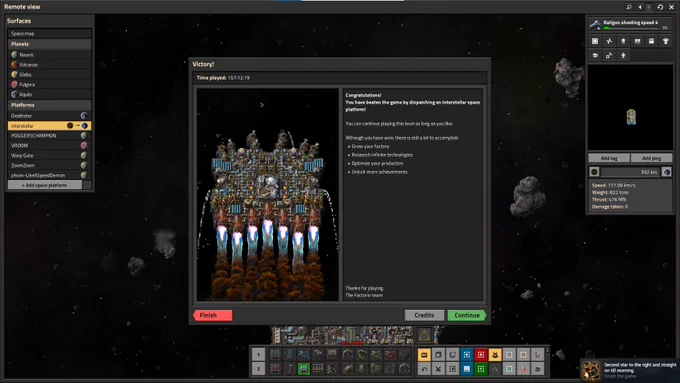
Task: Click Add tag under the minimap
Action: (x=609, y=158)
